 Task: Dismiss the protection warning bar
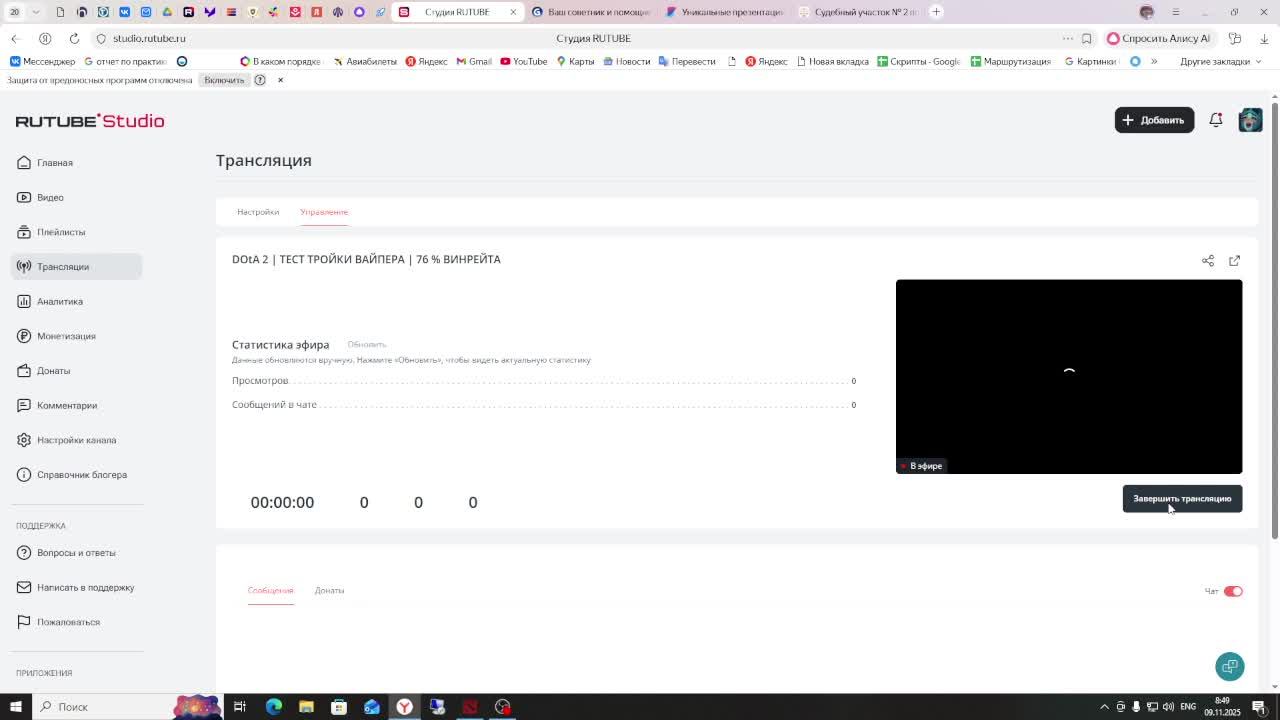280,80
